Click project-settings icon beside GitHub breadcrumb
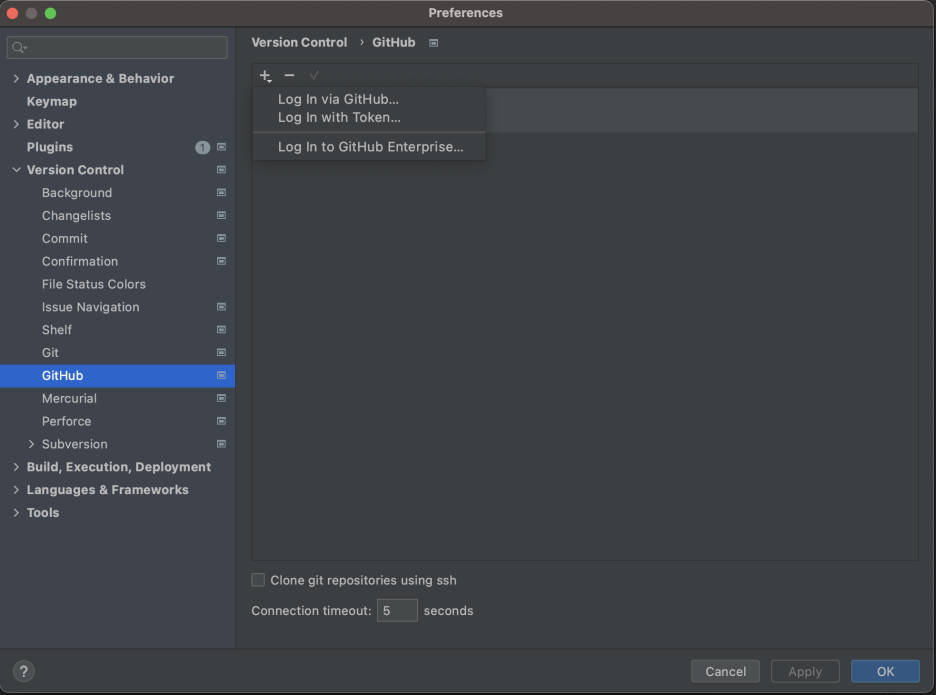The image size is (936, 695). pos(434,43)
